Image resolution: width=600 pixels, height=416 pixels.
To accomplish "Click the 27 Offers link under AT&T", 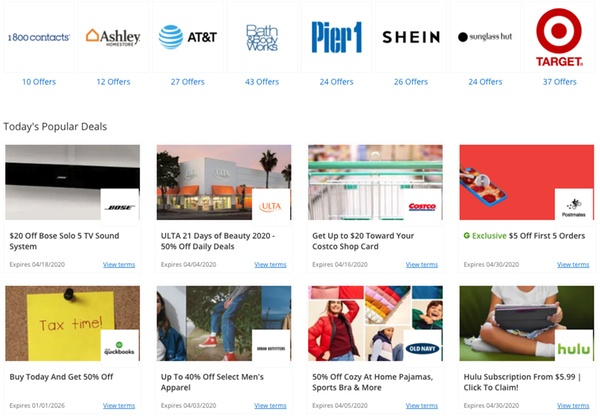I will (x=188, y=82).
